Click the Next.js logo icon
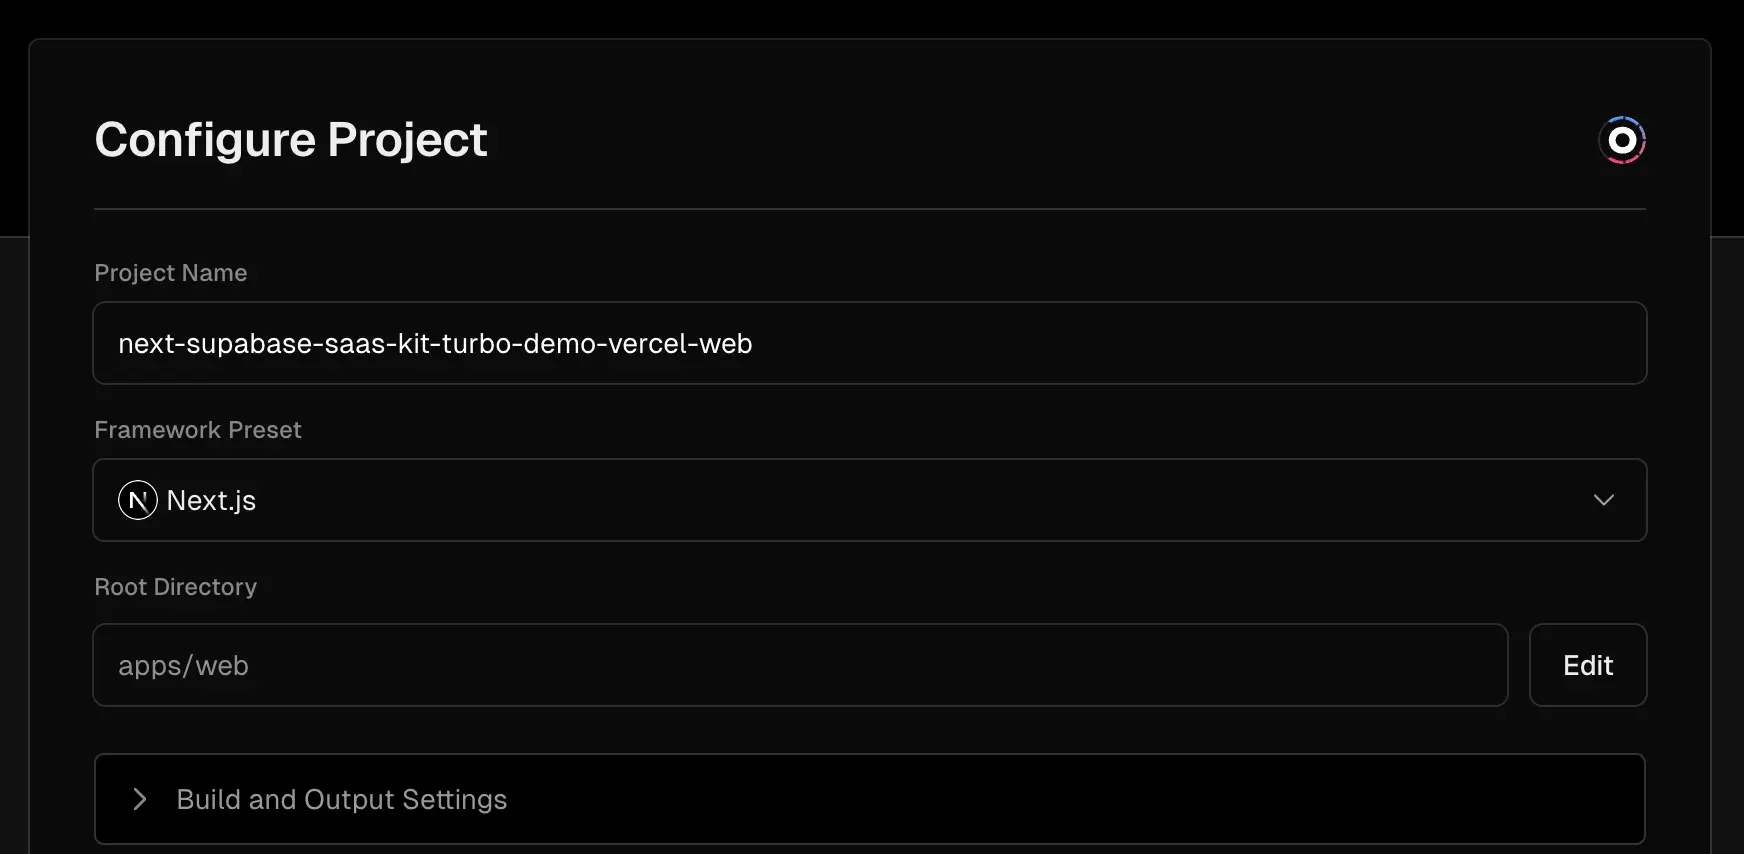This screenshot has height=854, width=1744. click(138, 500)
